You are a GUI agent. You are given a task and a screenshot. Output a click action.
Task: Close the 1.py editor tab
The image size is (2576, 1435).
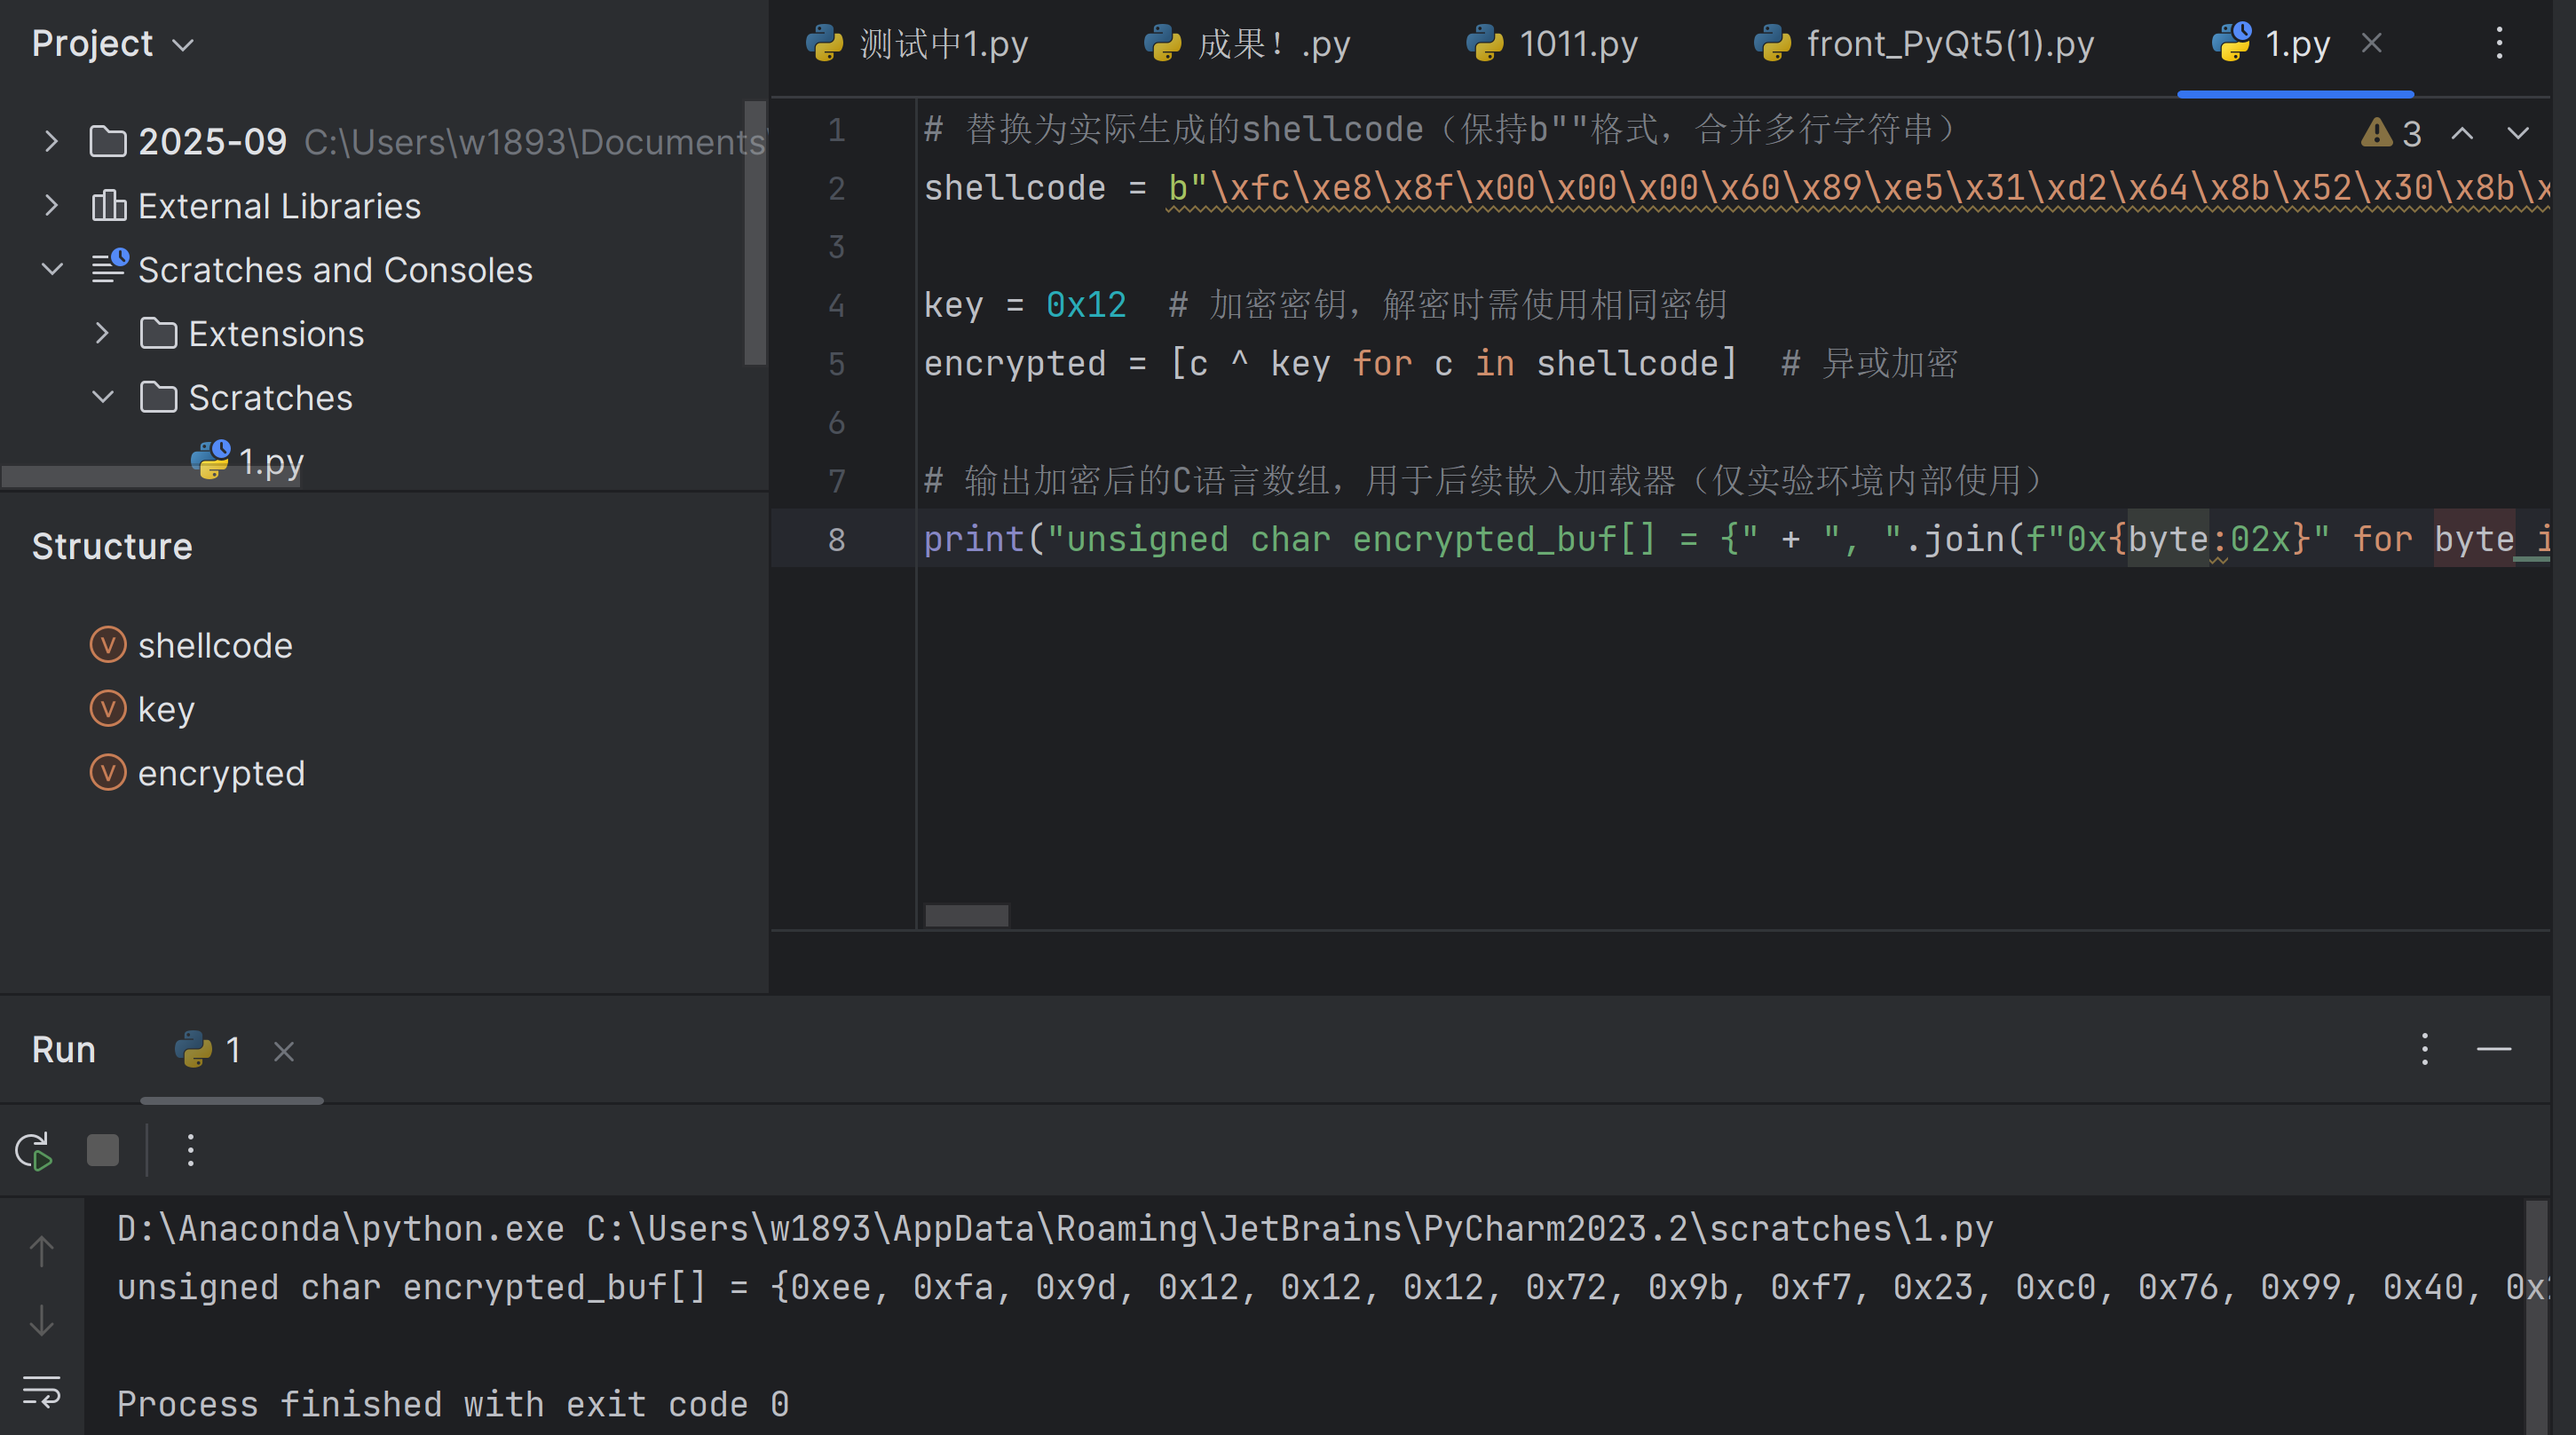[x=2371, y=44]
